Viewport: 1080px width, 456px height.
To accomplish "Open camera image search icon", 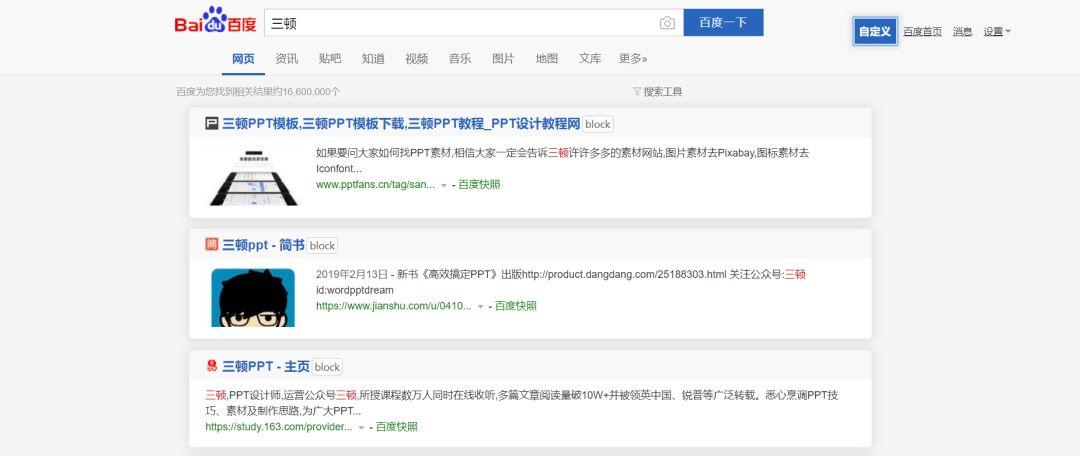I will coord(667,23).
